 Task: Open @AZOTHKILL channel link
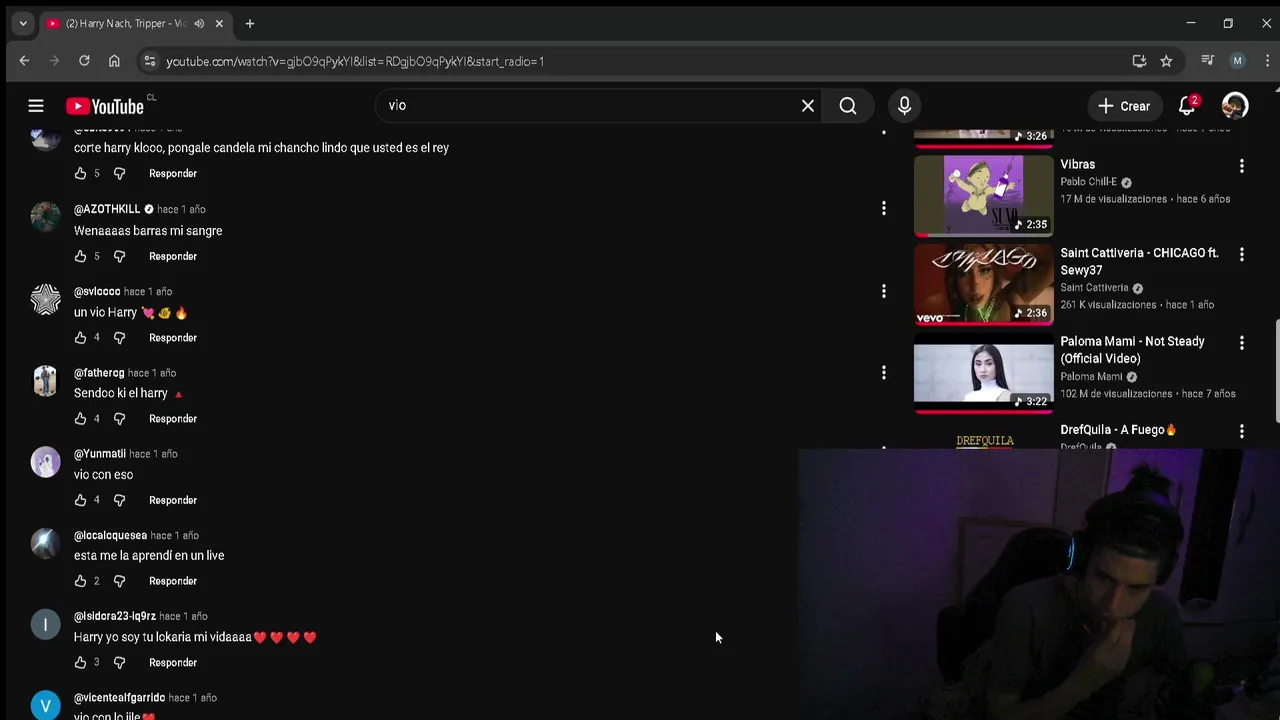click(107, 209)
